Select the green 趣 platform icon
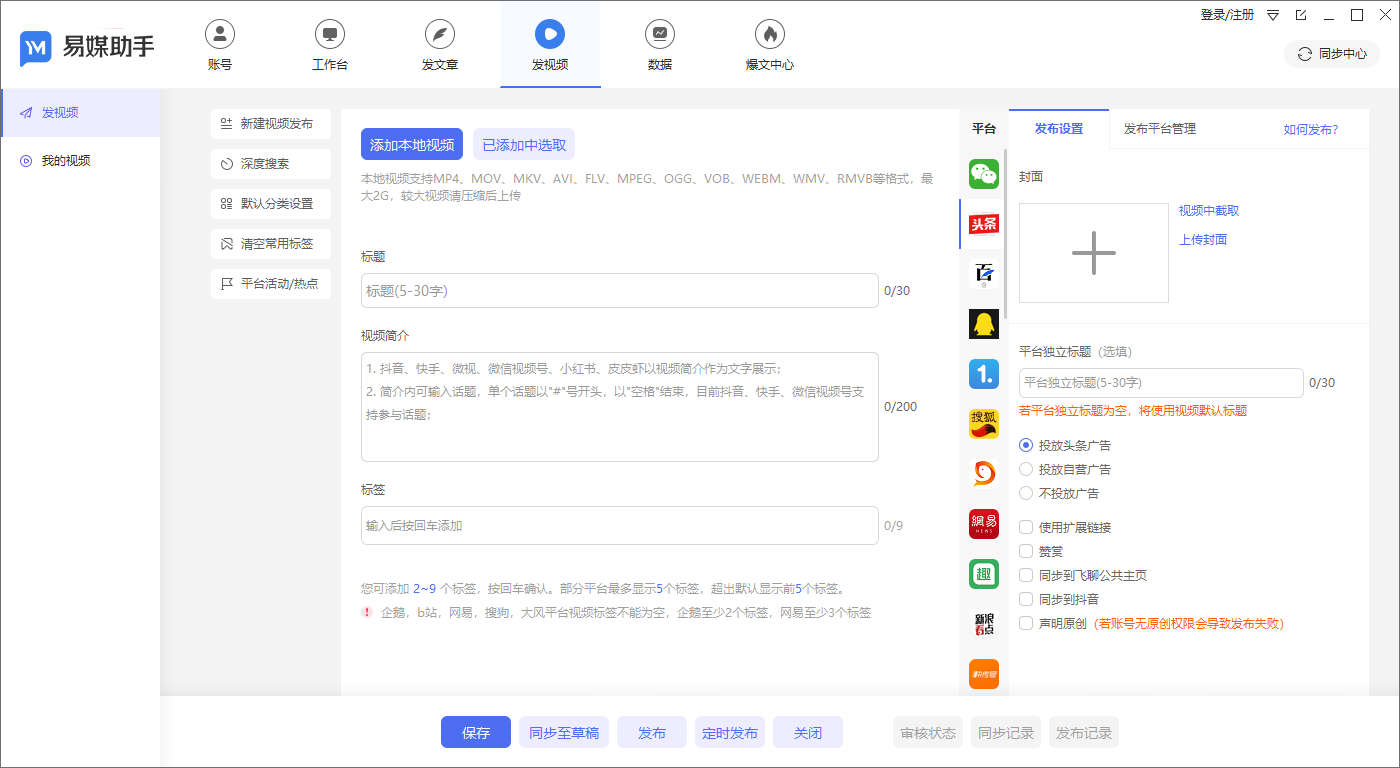 point(983,573)
